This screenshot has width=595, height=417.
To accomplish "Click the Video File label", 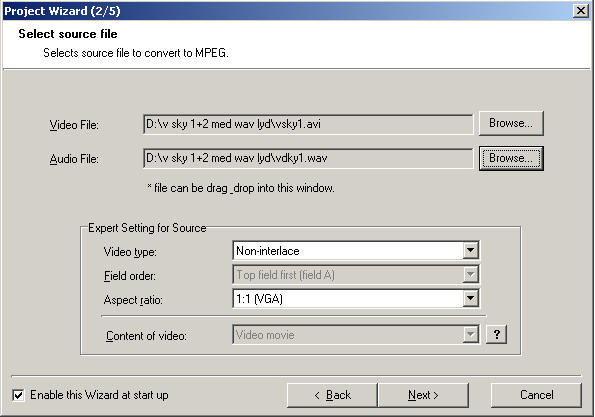I will (74, 125).
